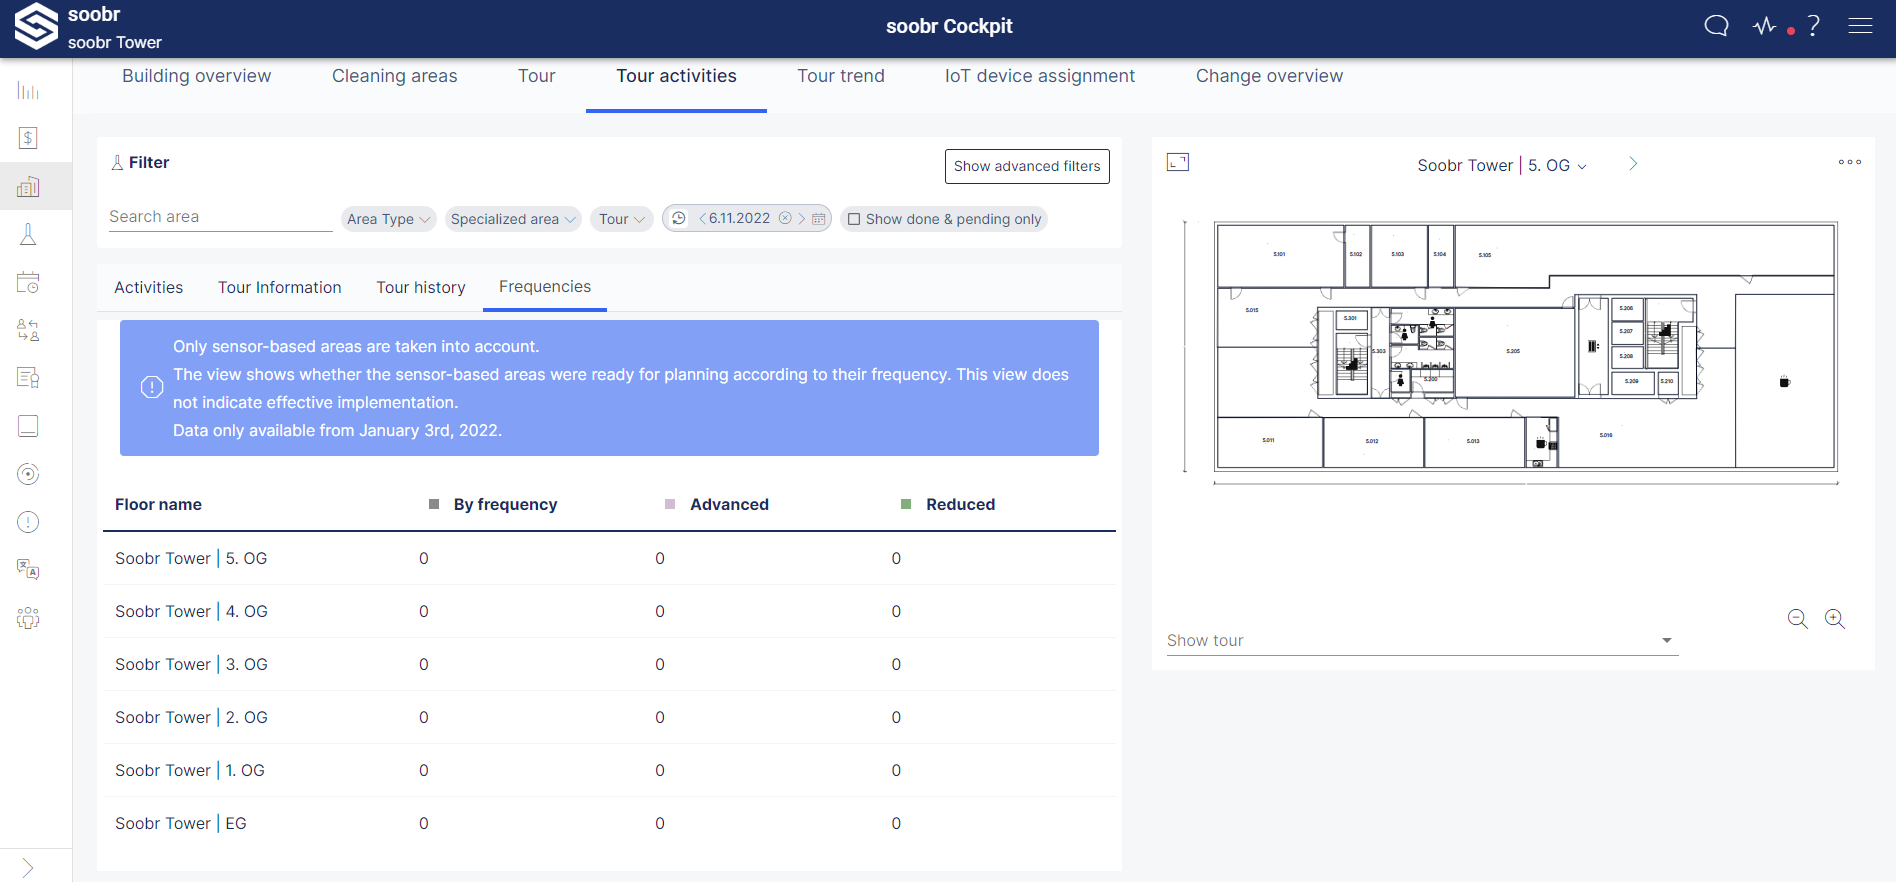This screenshot has width=1896, height=882.
Task: Click the Filter heading flask icon
Action: click(117, 162)
